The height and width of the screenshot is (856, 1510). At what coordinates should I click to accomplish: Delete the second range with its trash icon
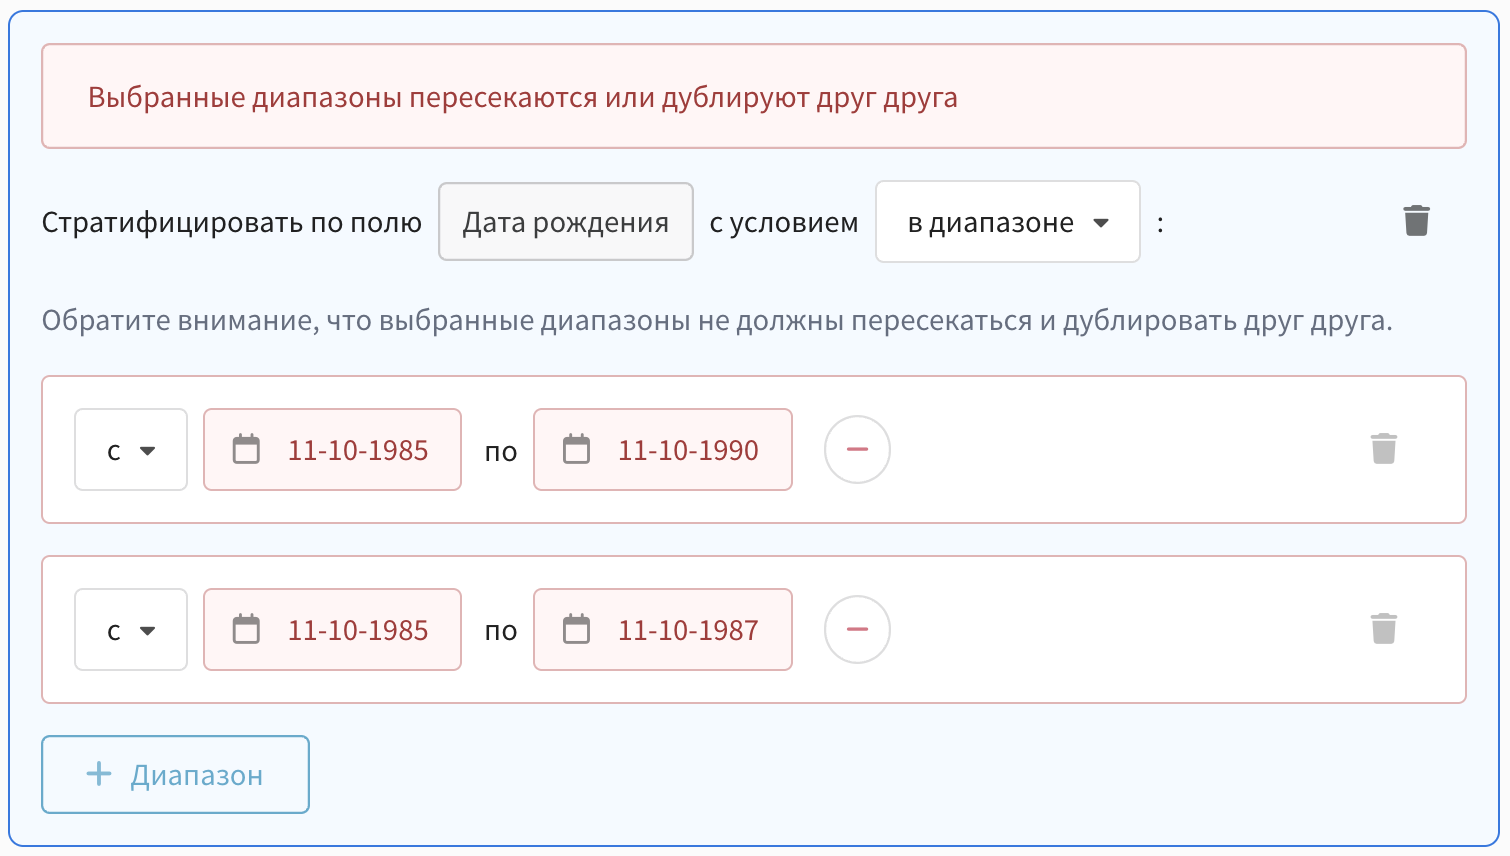click(x=1384, y=629)
